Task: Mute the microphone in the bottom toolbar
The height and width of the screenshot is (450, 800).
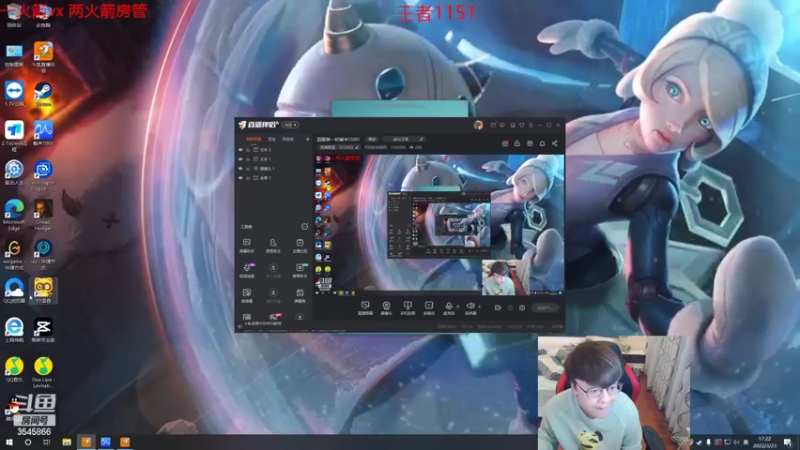Action: pos(448,308)
